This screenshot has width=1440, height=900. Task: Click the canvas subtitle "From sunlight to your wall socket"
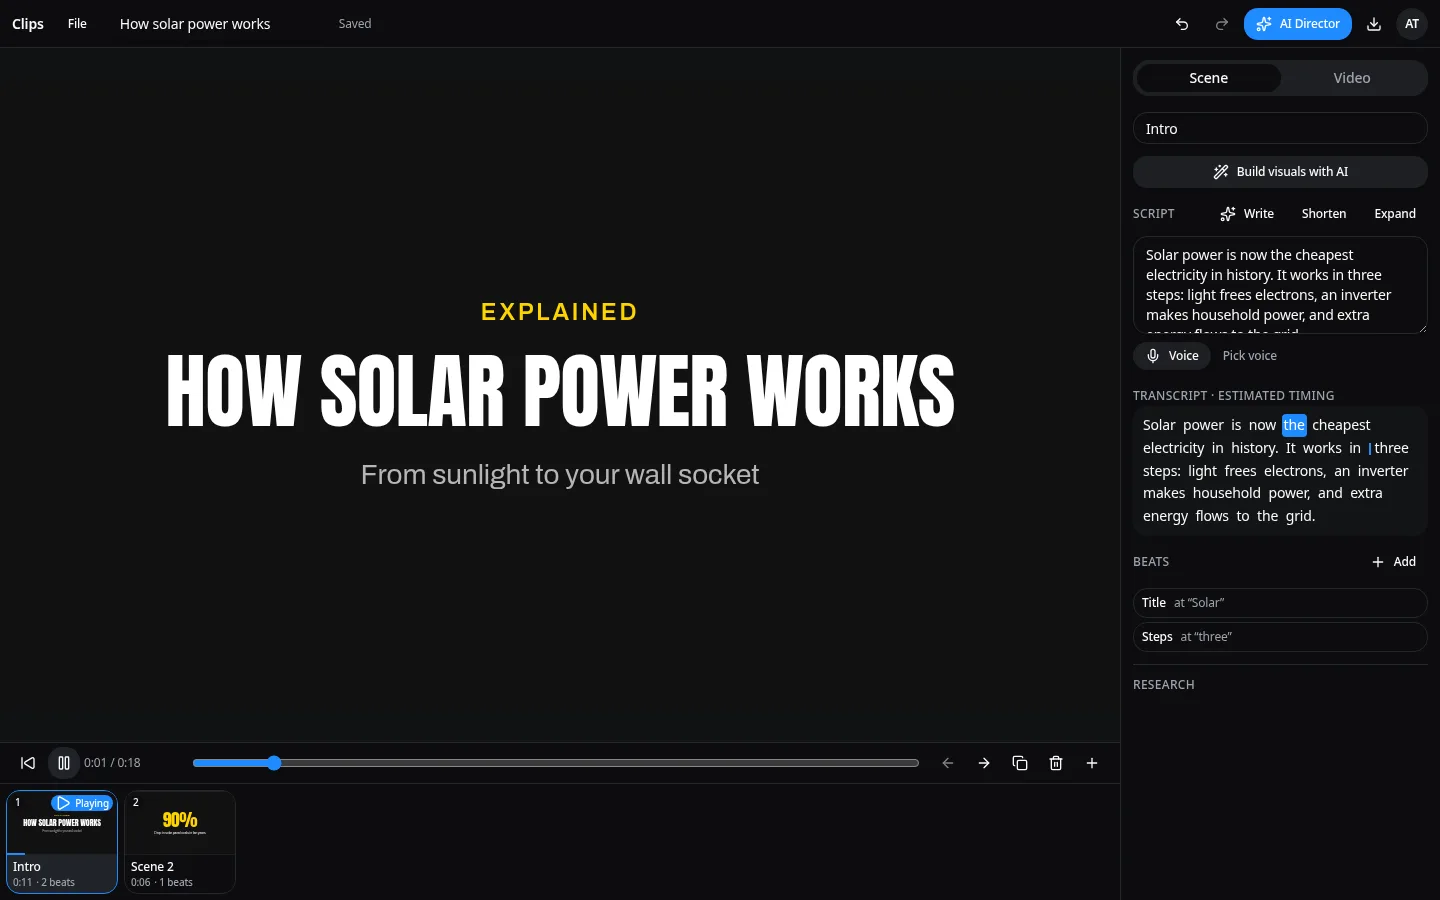(560, 475)
